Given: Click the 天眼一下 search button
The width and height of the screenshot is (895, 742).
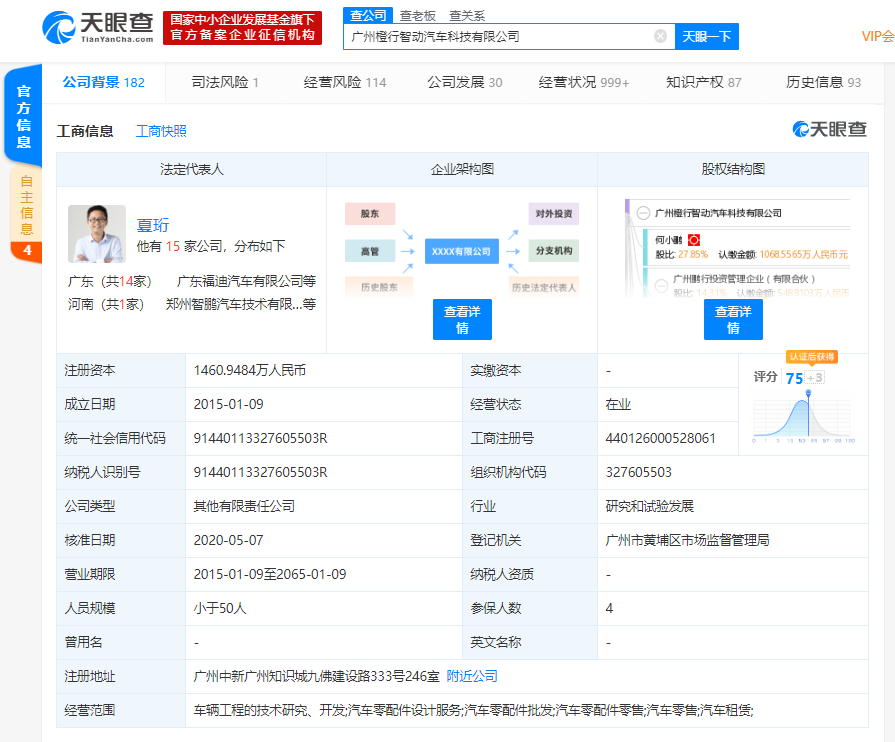Looking at the screenshot, I should (x=707, y=37).
